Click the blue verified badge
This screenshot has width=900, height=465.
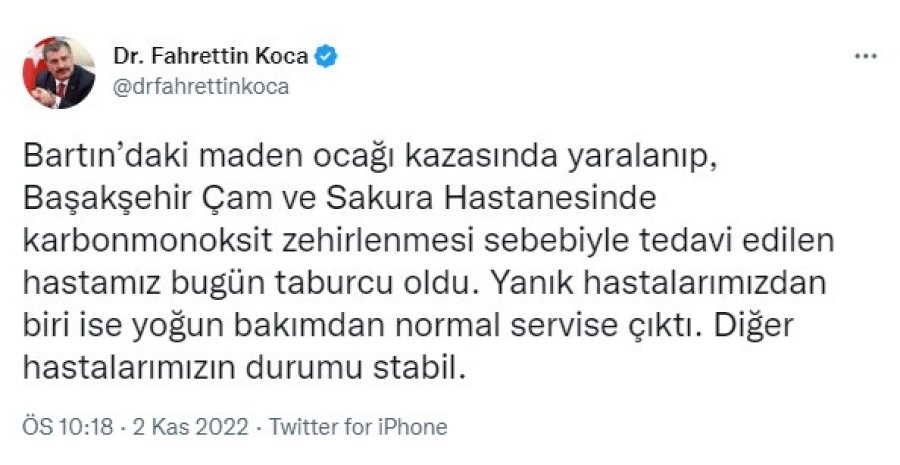point(326,56)
